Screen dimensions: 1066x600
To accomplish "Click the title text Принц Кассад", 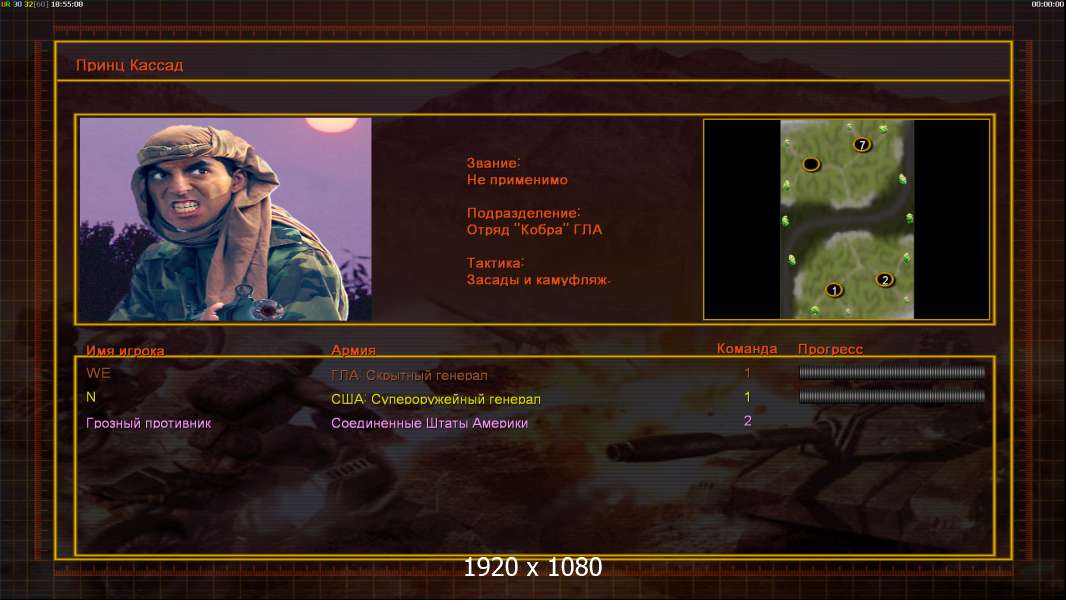I will (x=129, y=65).
